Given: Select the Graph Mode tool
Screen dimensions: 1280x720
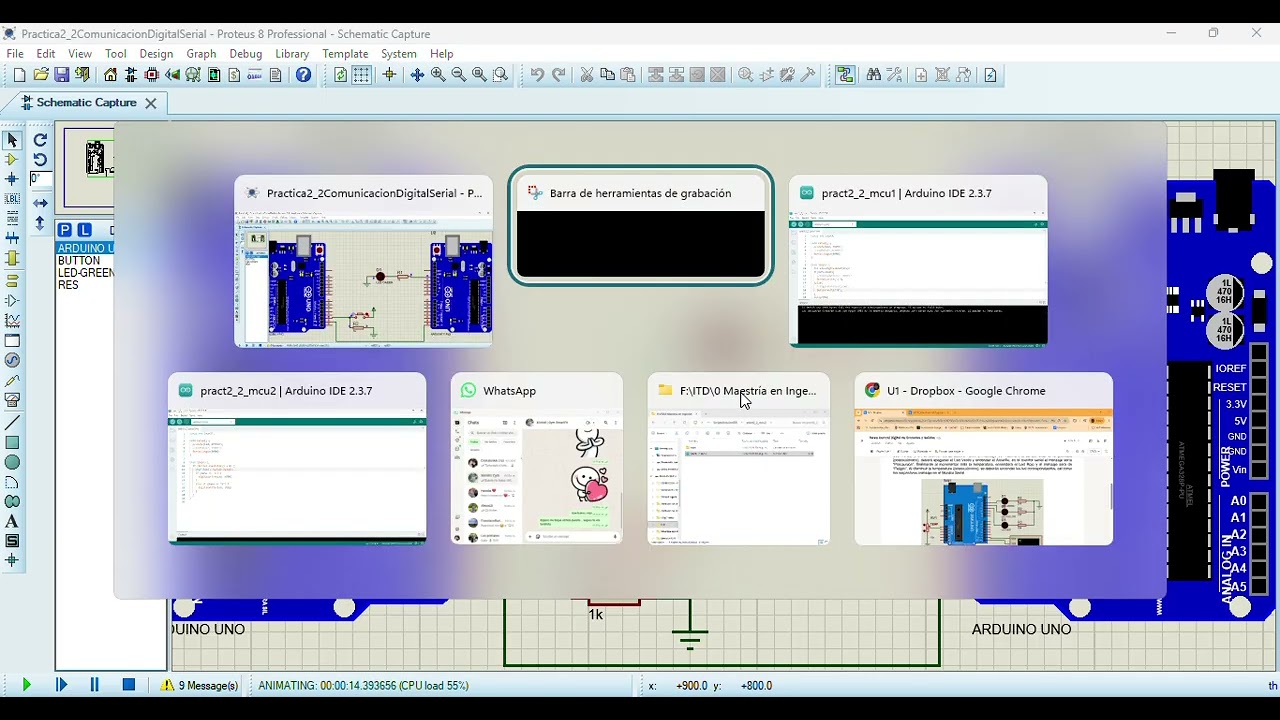Looking at the screenshot, I should click(x=12, y=321).
